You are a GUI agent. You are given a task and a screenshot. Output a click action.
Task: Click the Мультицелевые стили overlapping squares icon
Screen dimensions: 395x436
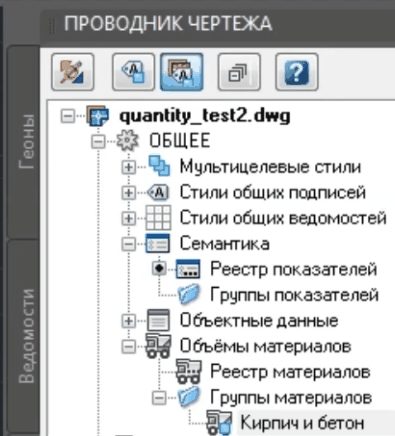(x=159, y=166)
